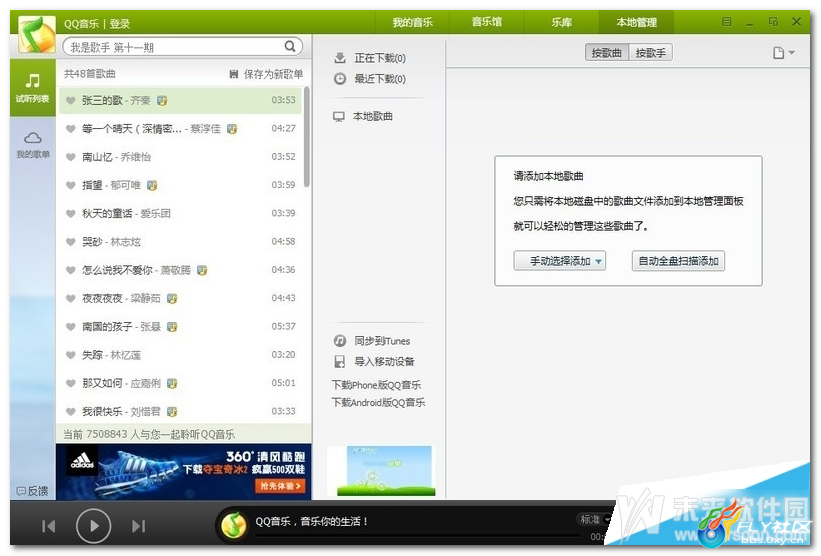Heart the song 哭砂 - 林志炫
The height and width of the screenshot is (556, 821).
click(x=71, y=241)
